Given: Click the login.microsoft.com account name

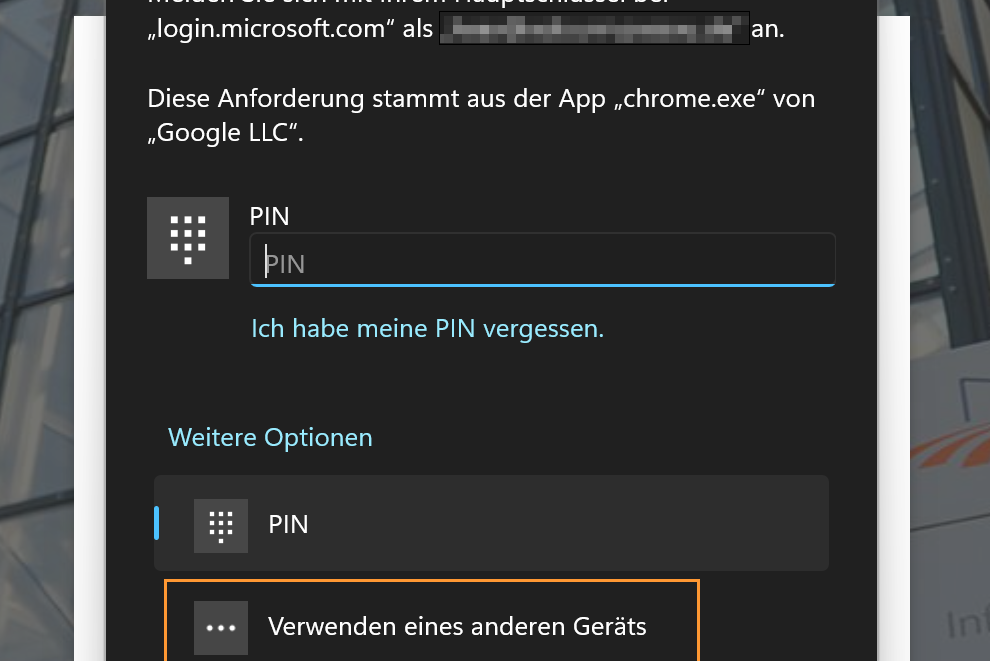Looking at the screenshot, I should tap(592, 28).
